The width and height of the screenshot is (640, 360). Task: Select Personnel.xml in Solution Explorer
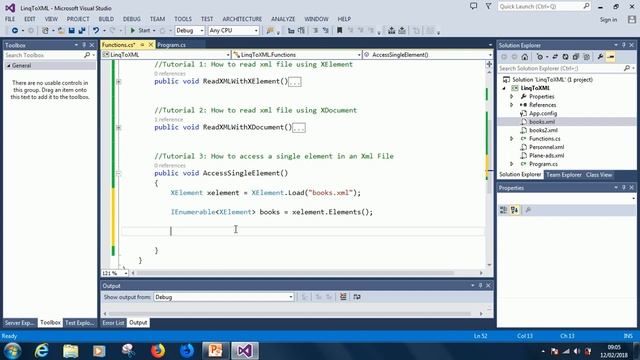click(x=547, y=147)
